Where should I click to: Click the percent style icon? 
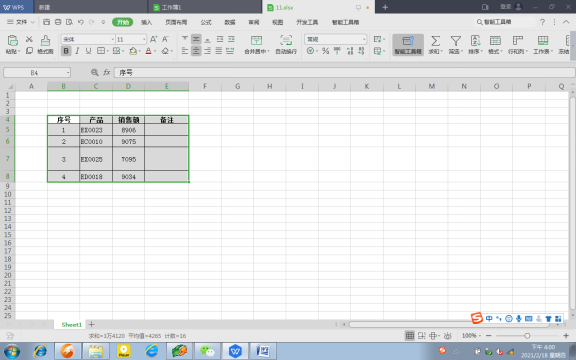[x=325, y=51]
